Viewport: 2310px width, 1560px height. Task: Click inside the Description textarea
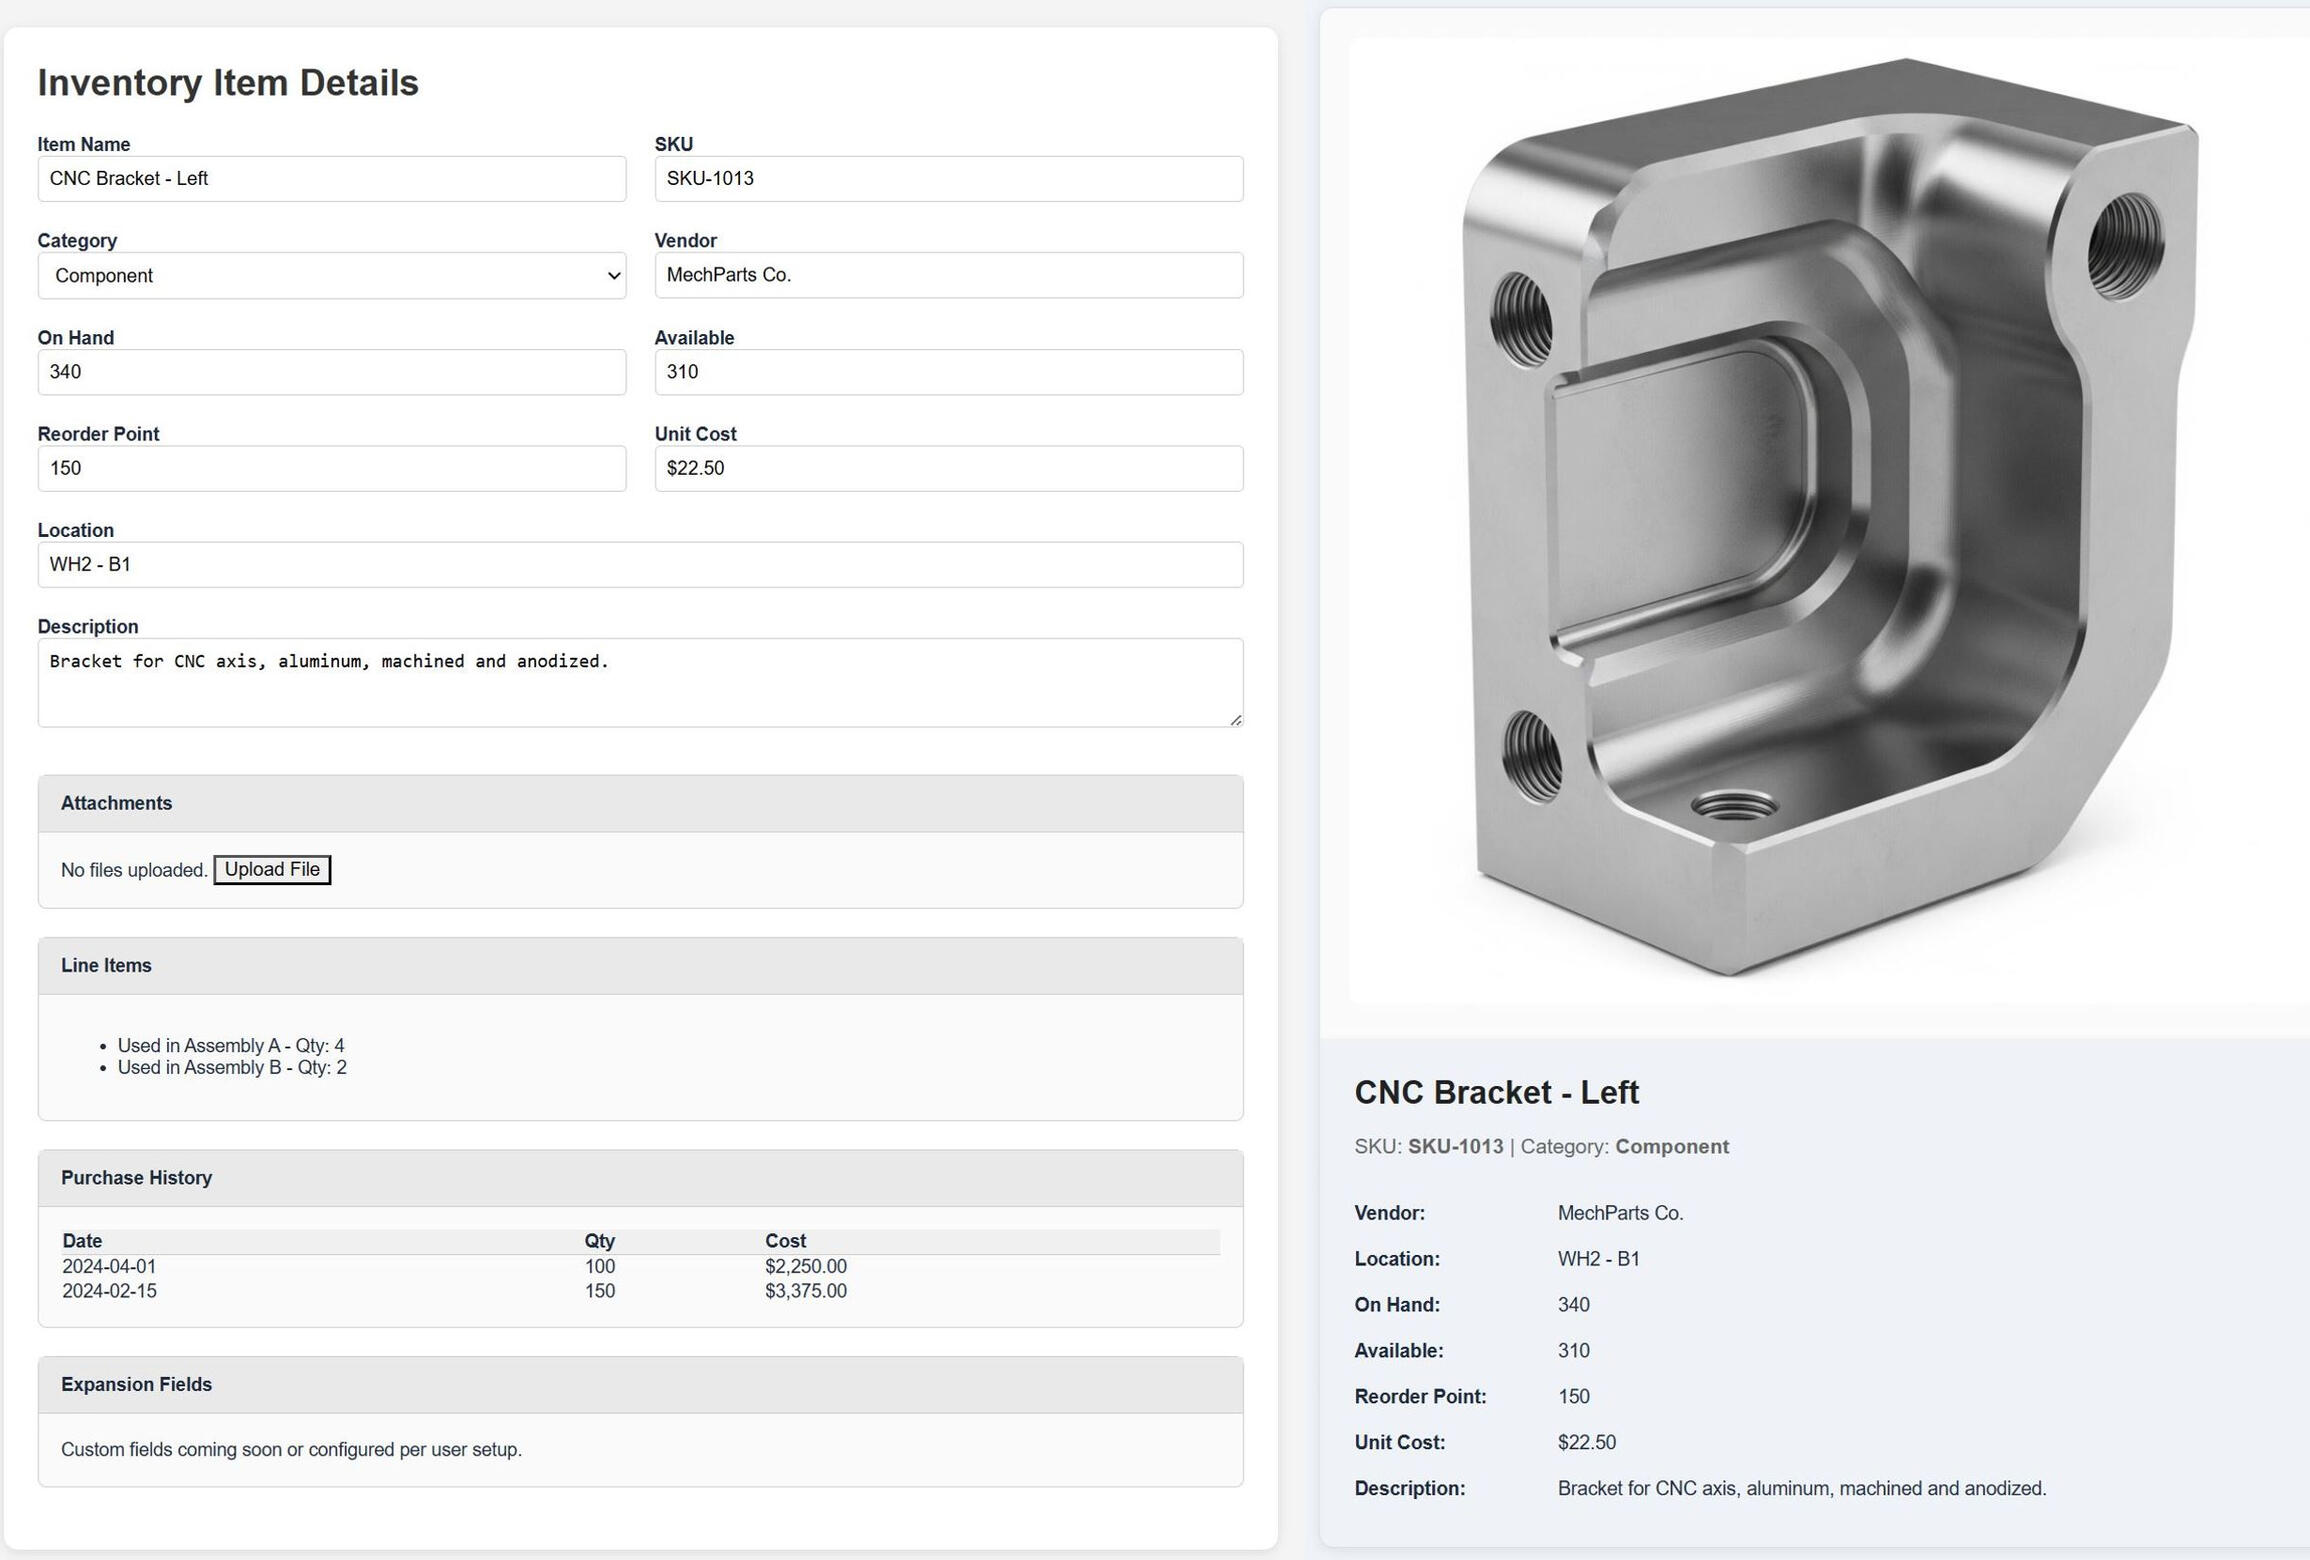pyautogui.click(x=640, y=683)
